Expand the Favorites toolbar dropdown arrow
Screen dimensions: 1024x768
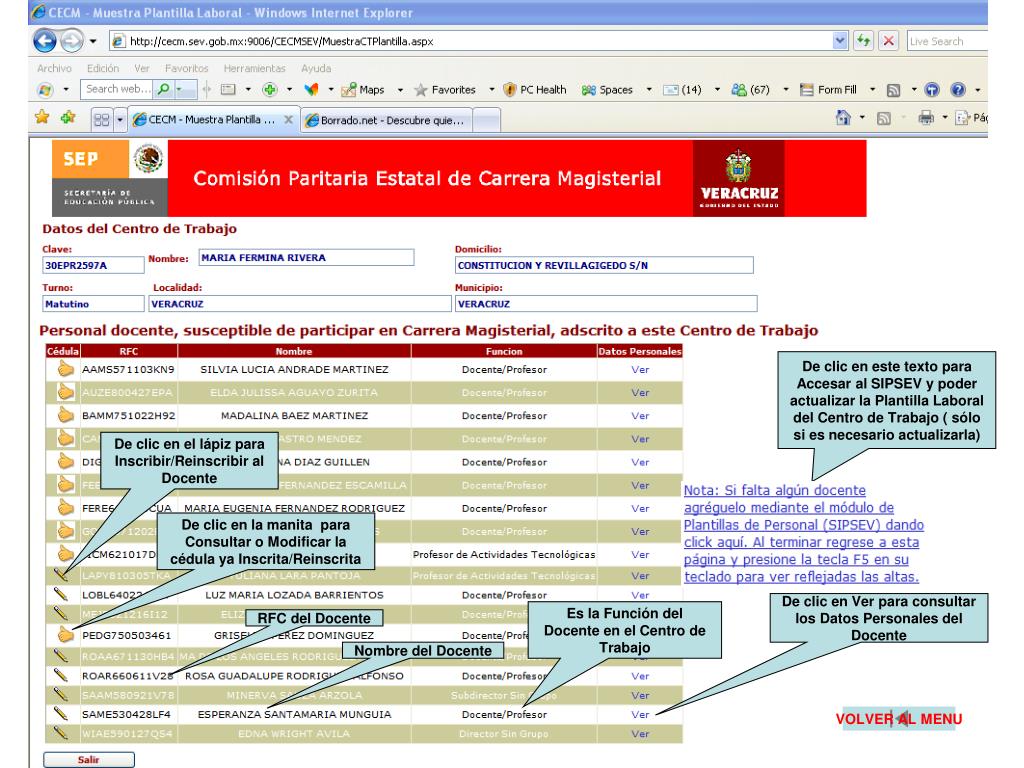pos(491,90)
